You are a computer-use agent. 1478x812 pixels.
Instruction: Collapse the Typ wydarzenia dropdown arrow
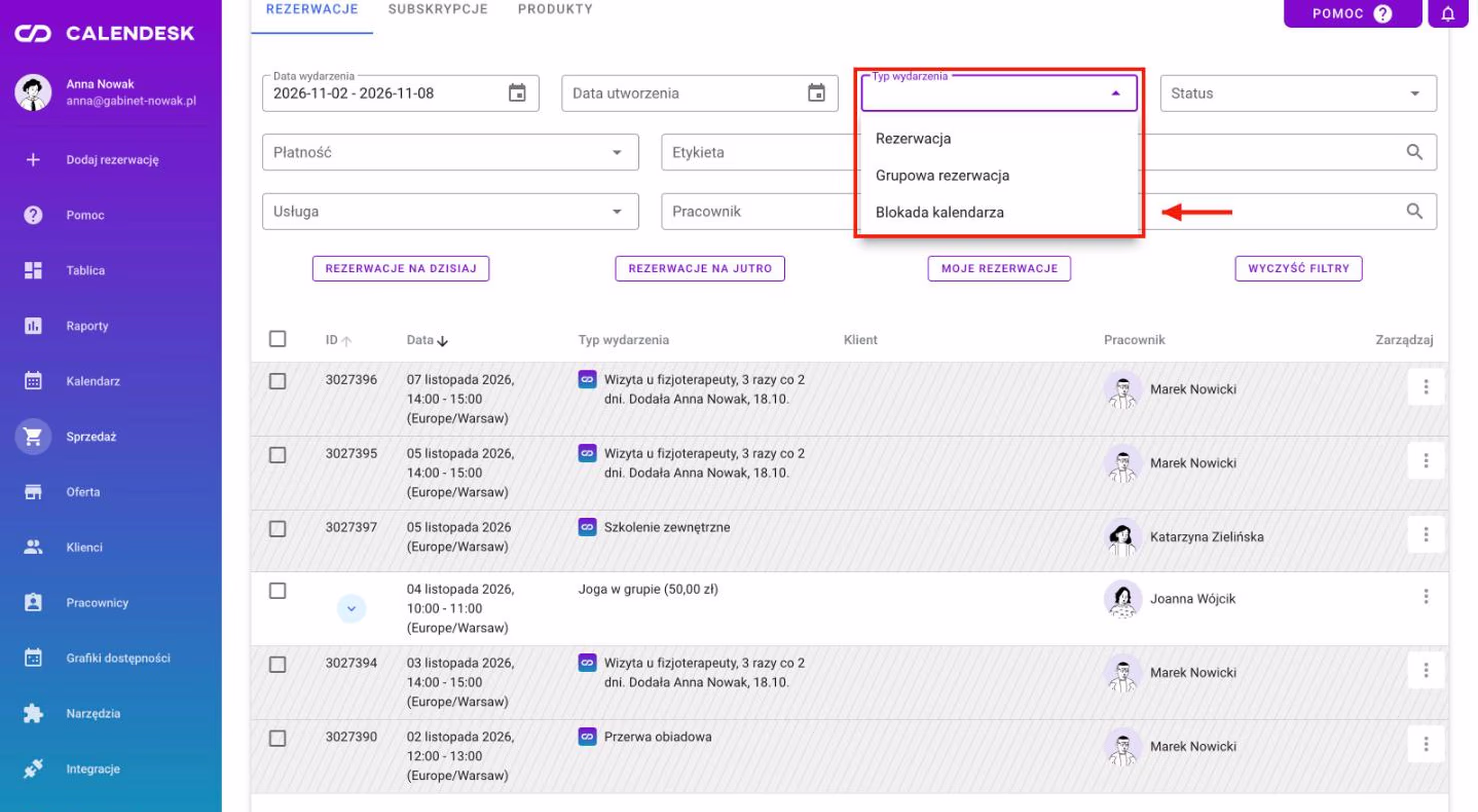pos(1116,93)
